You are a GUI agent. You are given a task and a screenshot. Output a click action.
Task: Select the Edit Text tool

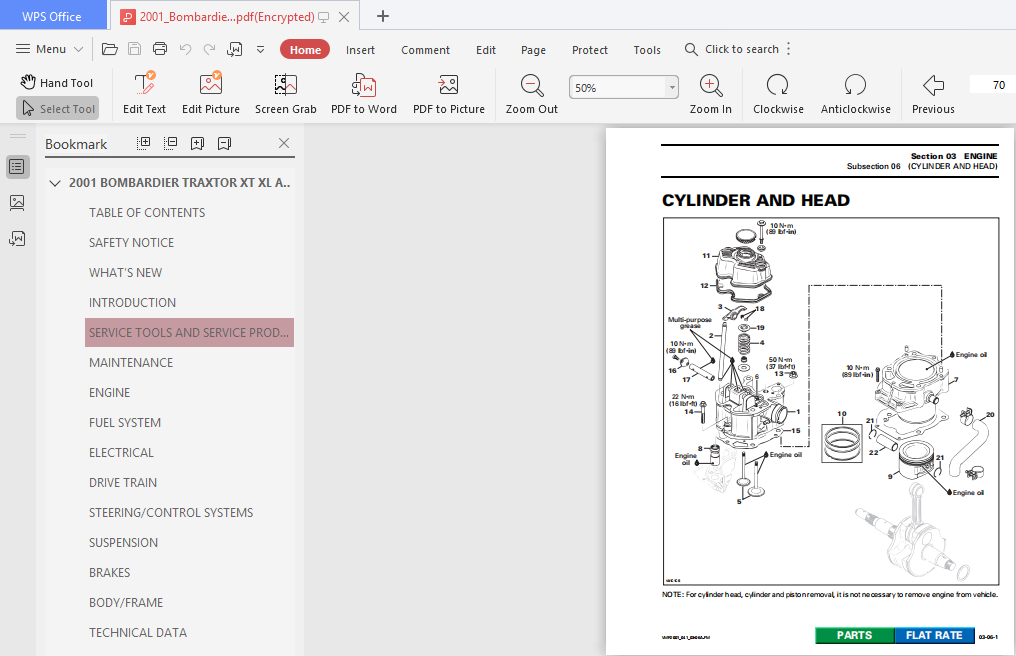click(144, 93)
